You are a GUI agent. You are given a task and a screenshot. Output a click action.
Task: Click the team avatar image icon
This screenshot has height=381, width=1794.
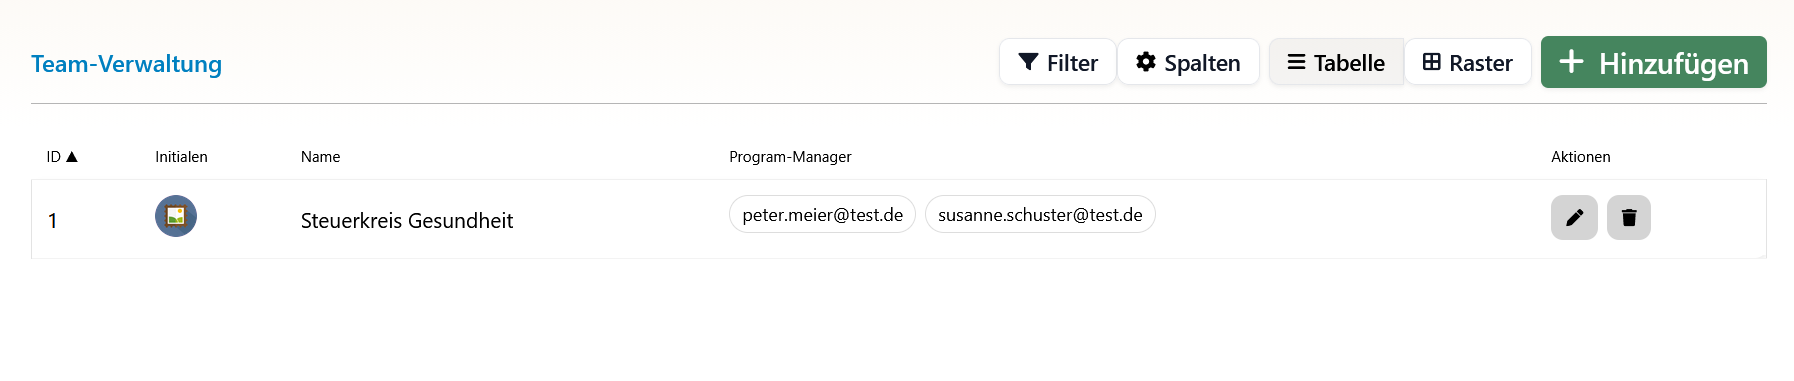click(x=176, y=216)
